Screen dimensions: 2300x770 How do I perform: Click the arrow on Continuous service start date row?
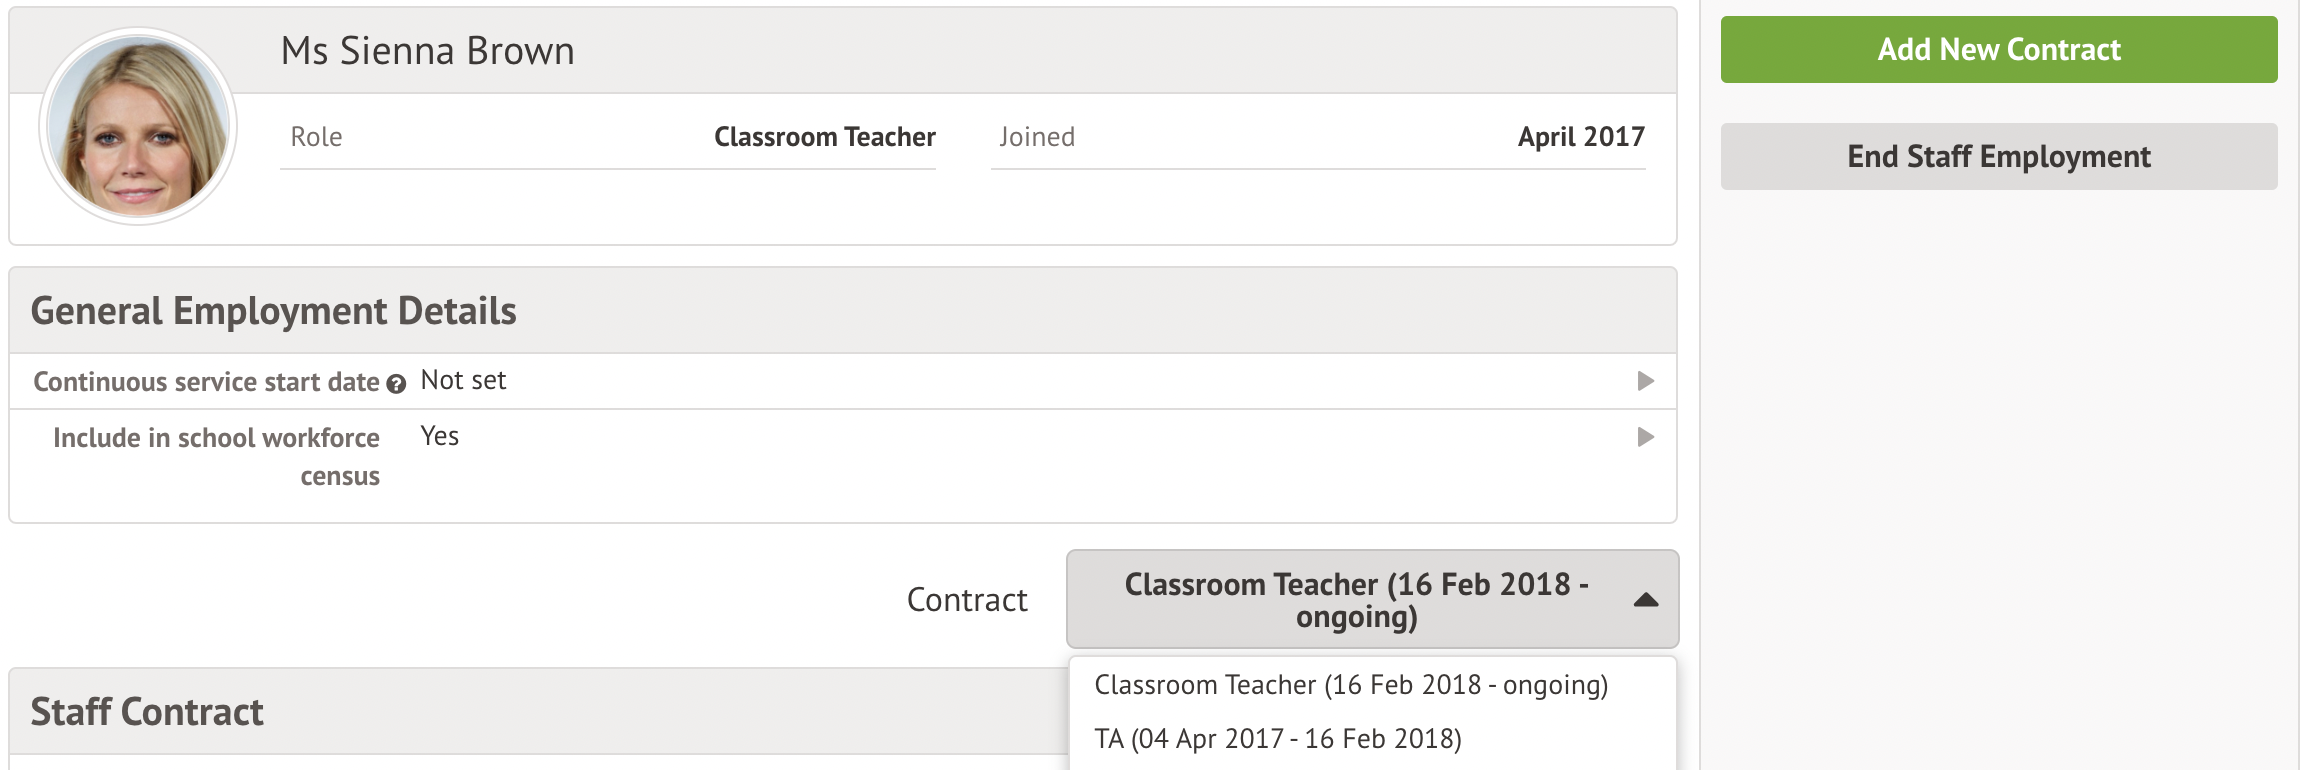pos(1645,381)
